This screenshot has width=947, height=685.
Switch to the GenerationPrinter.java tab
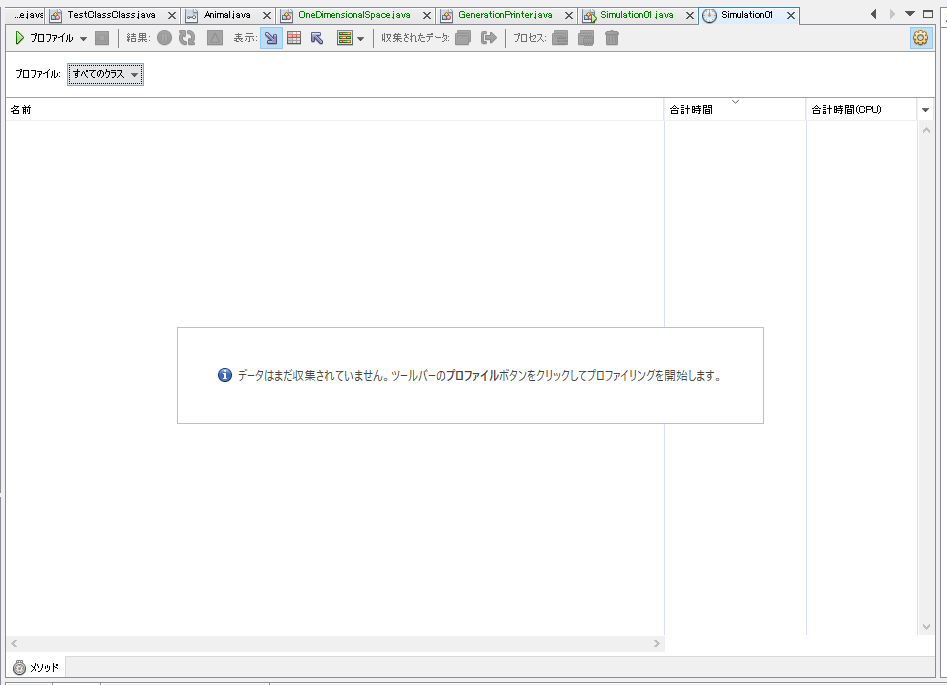coord(505,15)
